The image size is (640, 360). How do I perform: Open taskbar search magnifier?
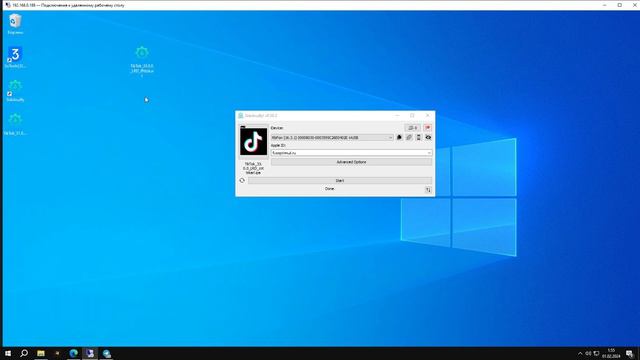click(x=24, y=353)
